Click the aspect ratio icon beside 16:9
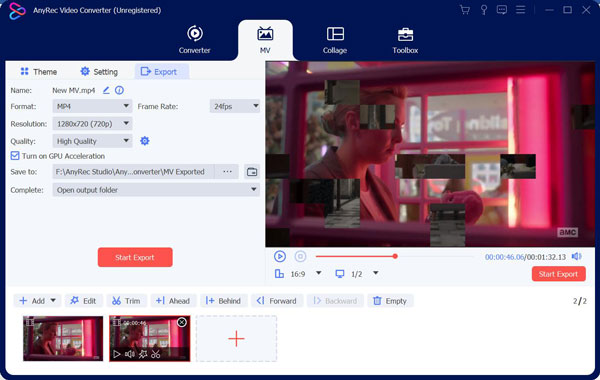Image resolution: width=600 pixels, height=380 pixels. pos(279,274)
